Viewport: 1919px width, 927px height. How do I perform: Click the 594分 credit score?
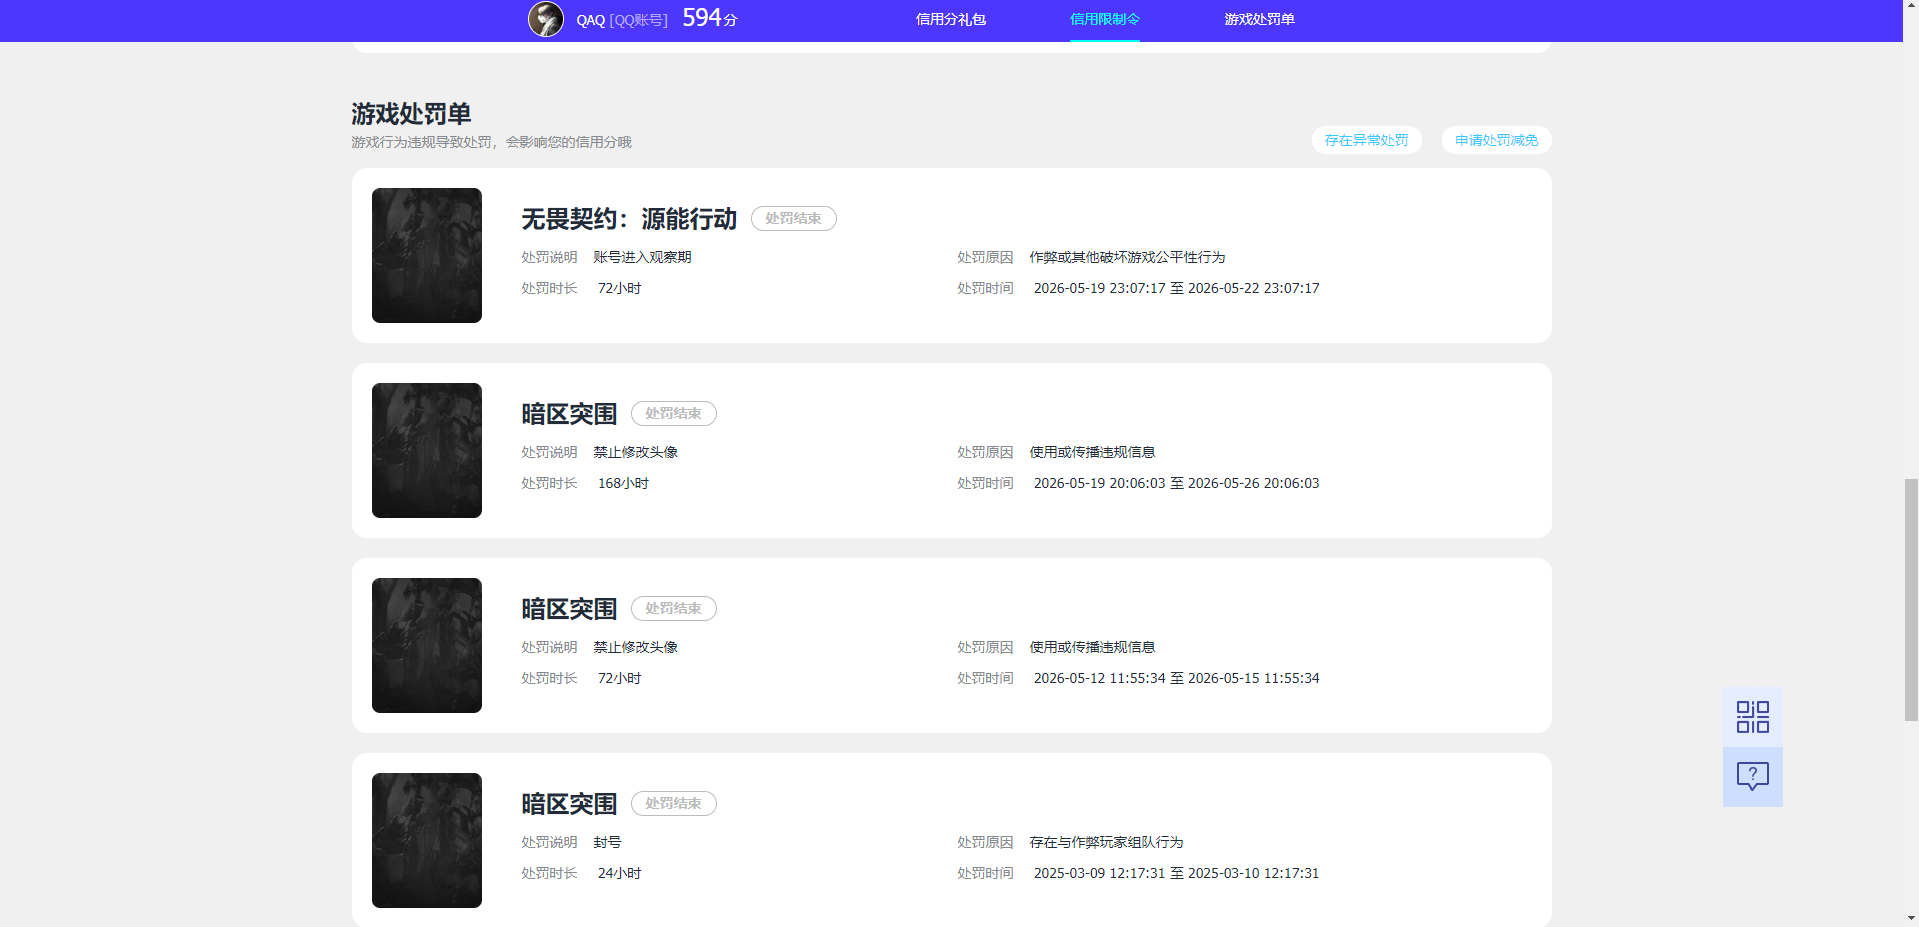click(x=709, y=18)
